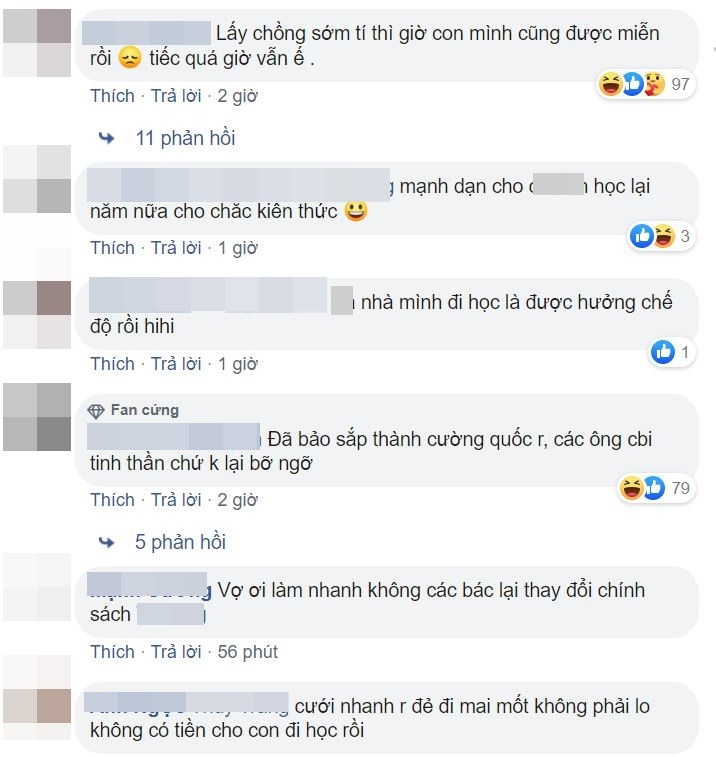Reply to the Vợ ơi làm nhanh comment

(176, 652)
